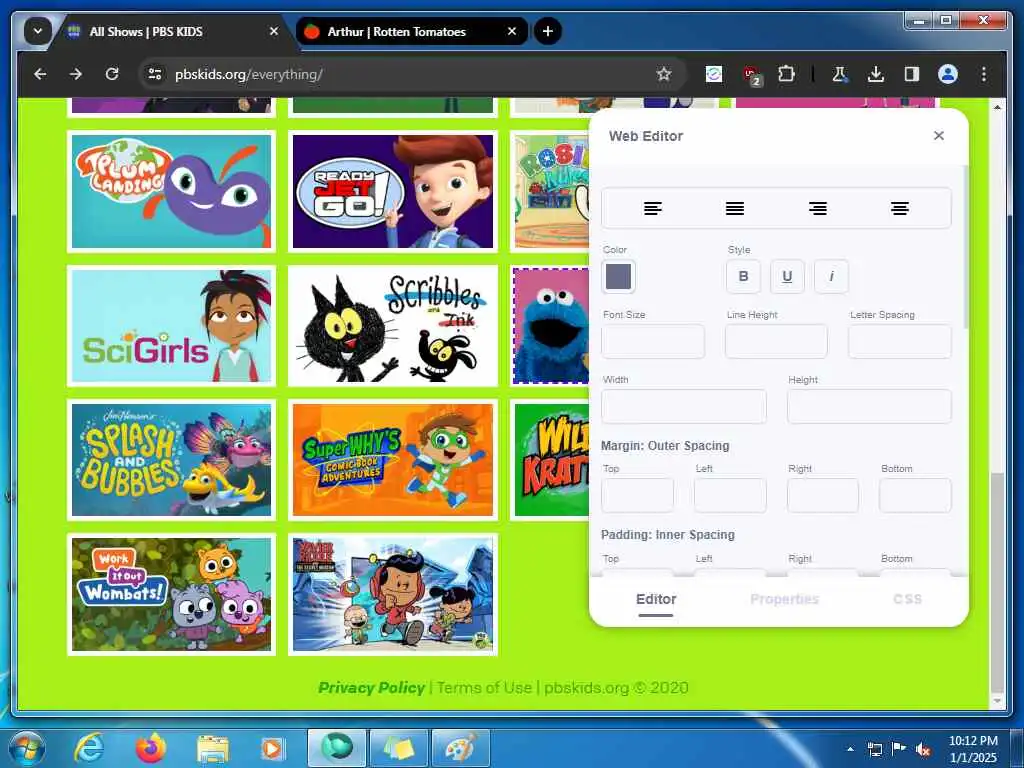Open the SciGirls show thumbnail
Screen dimensions: 1024x768
[171, 326]
